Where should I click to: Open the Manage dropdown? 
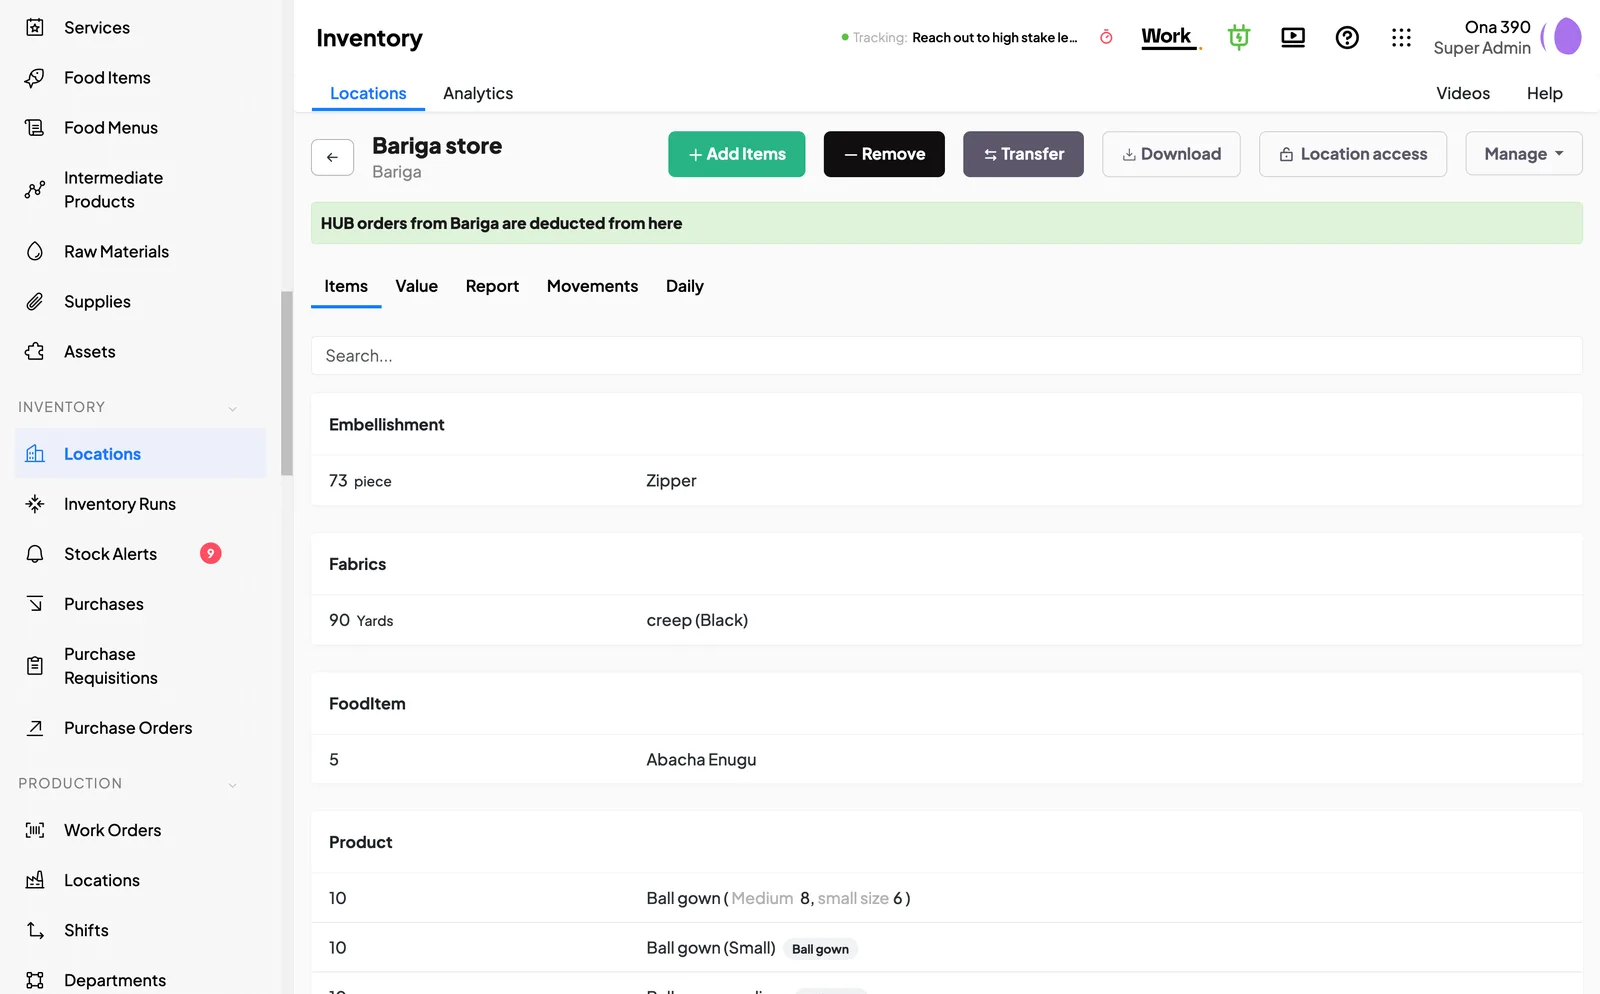click(x=1523, y=154)
